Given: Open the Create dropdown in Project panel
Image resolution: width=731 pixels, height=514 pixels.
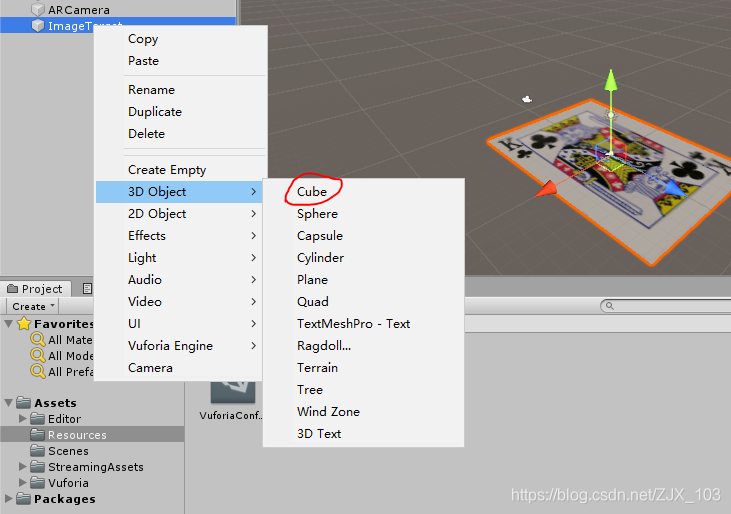Looking at the screenshot, I should coord(33,306).
